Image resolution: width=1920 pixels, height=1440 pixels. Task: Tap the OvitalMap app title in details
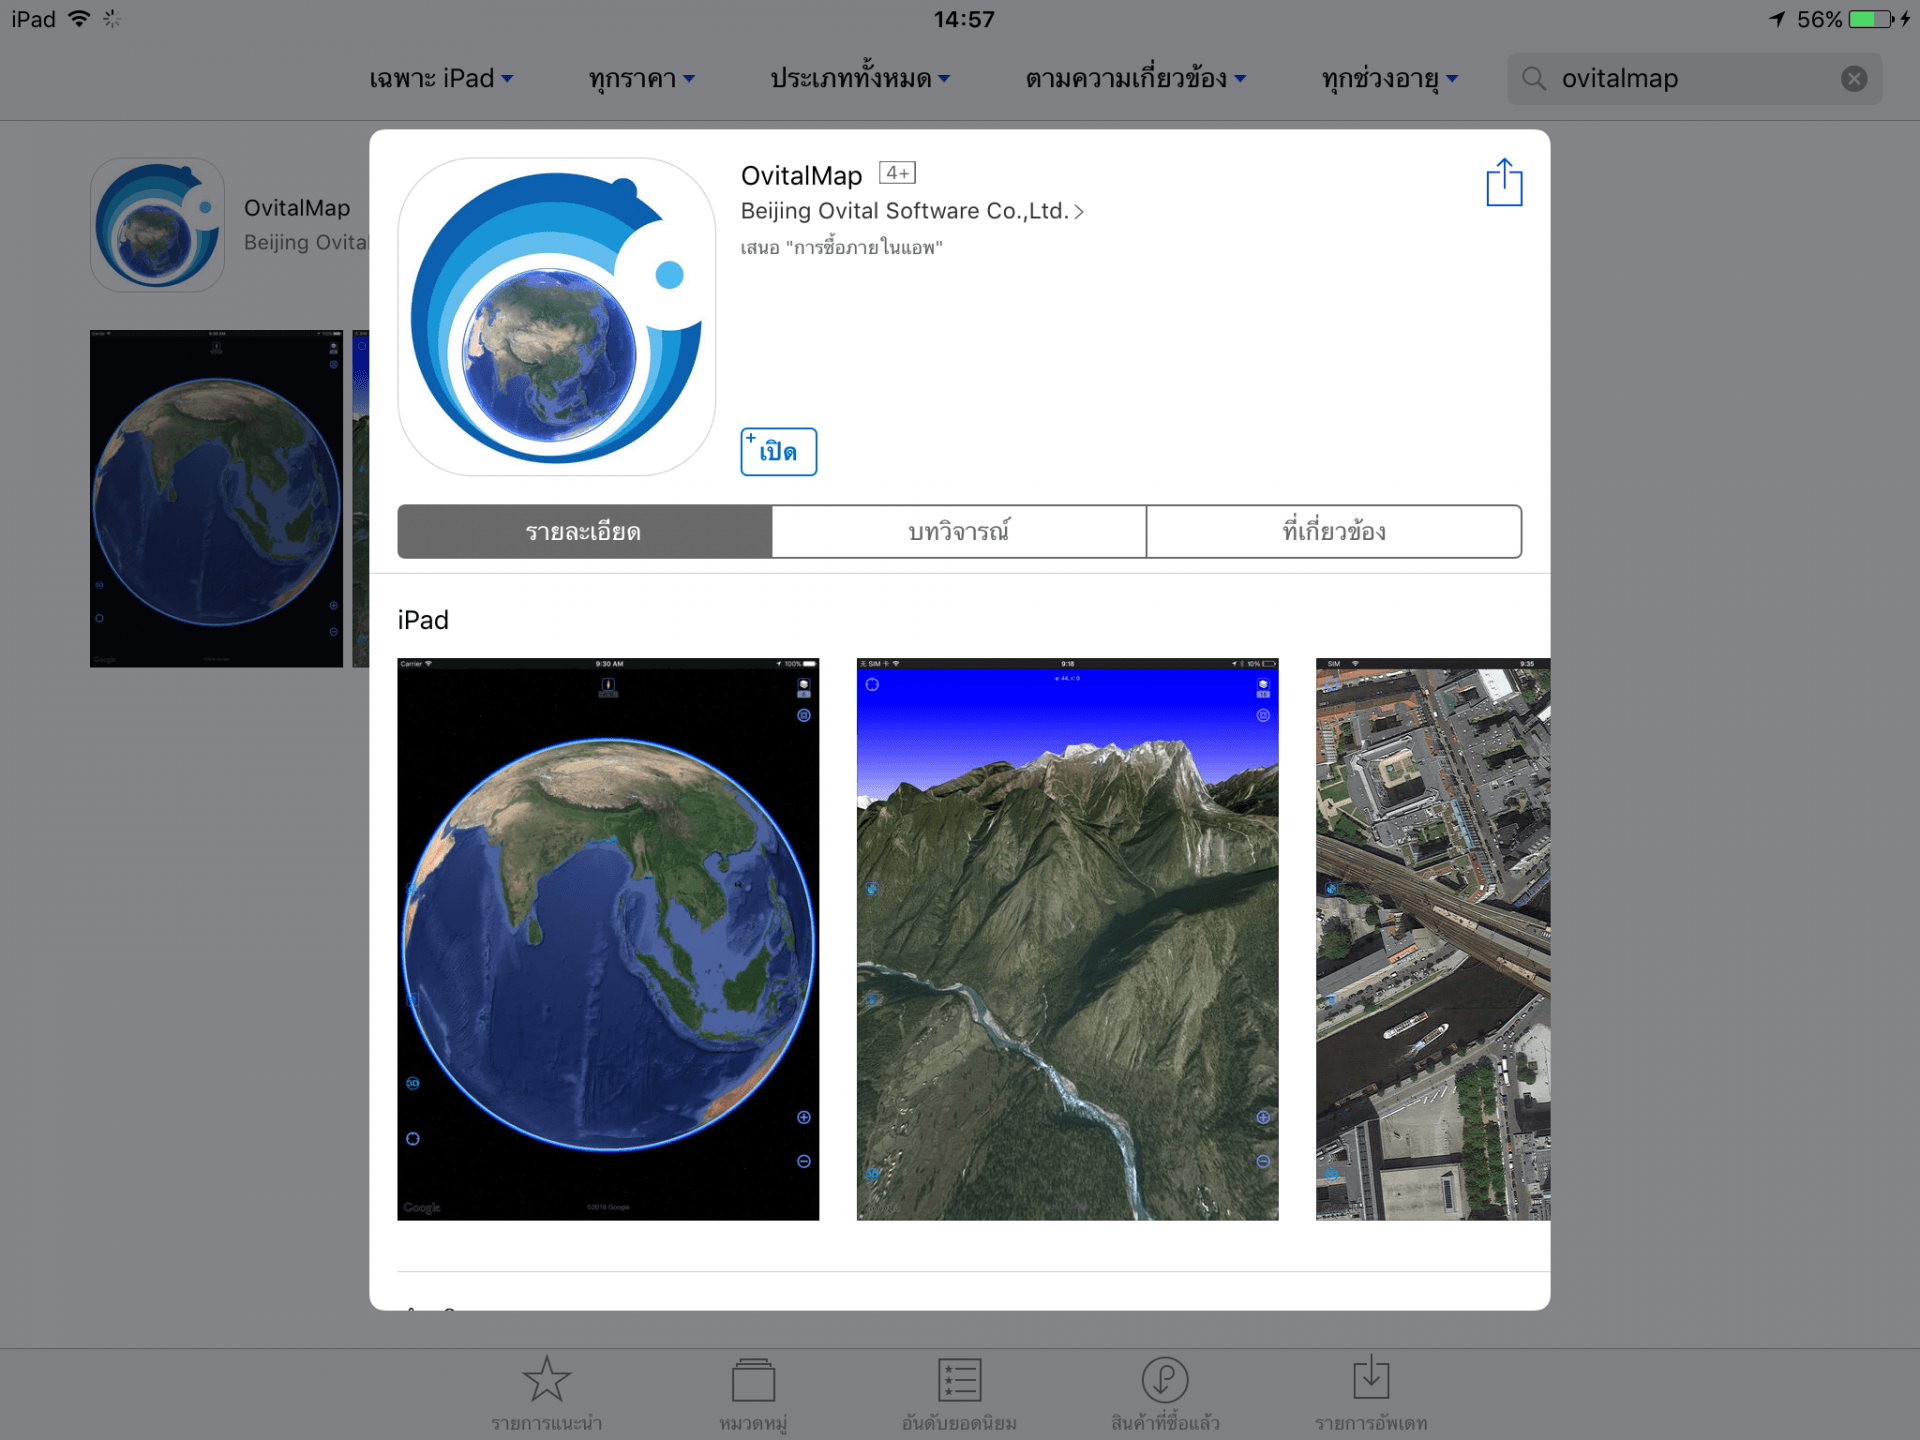pos(801,175)
